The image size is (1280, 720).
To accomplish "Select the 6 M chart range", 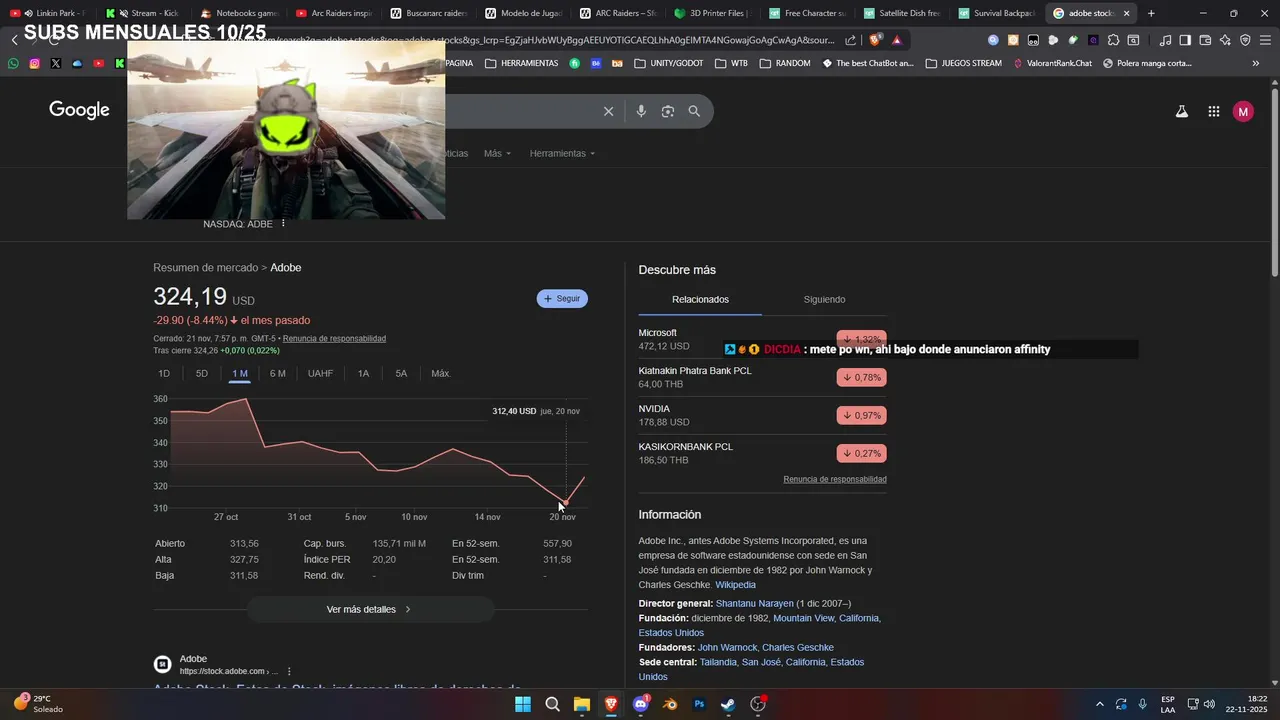I will [x=277, y=373].
